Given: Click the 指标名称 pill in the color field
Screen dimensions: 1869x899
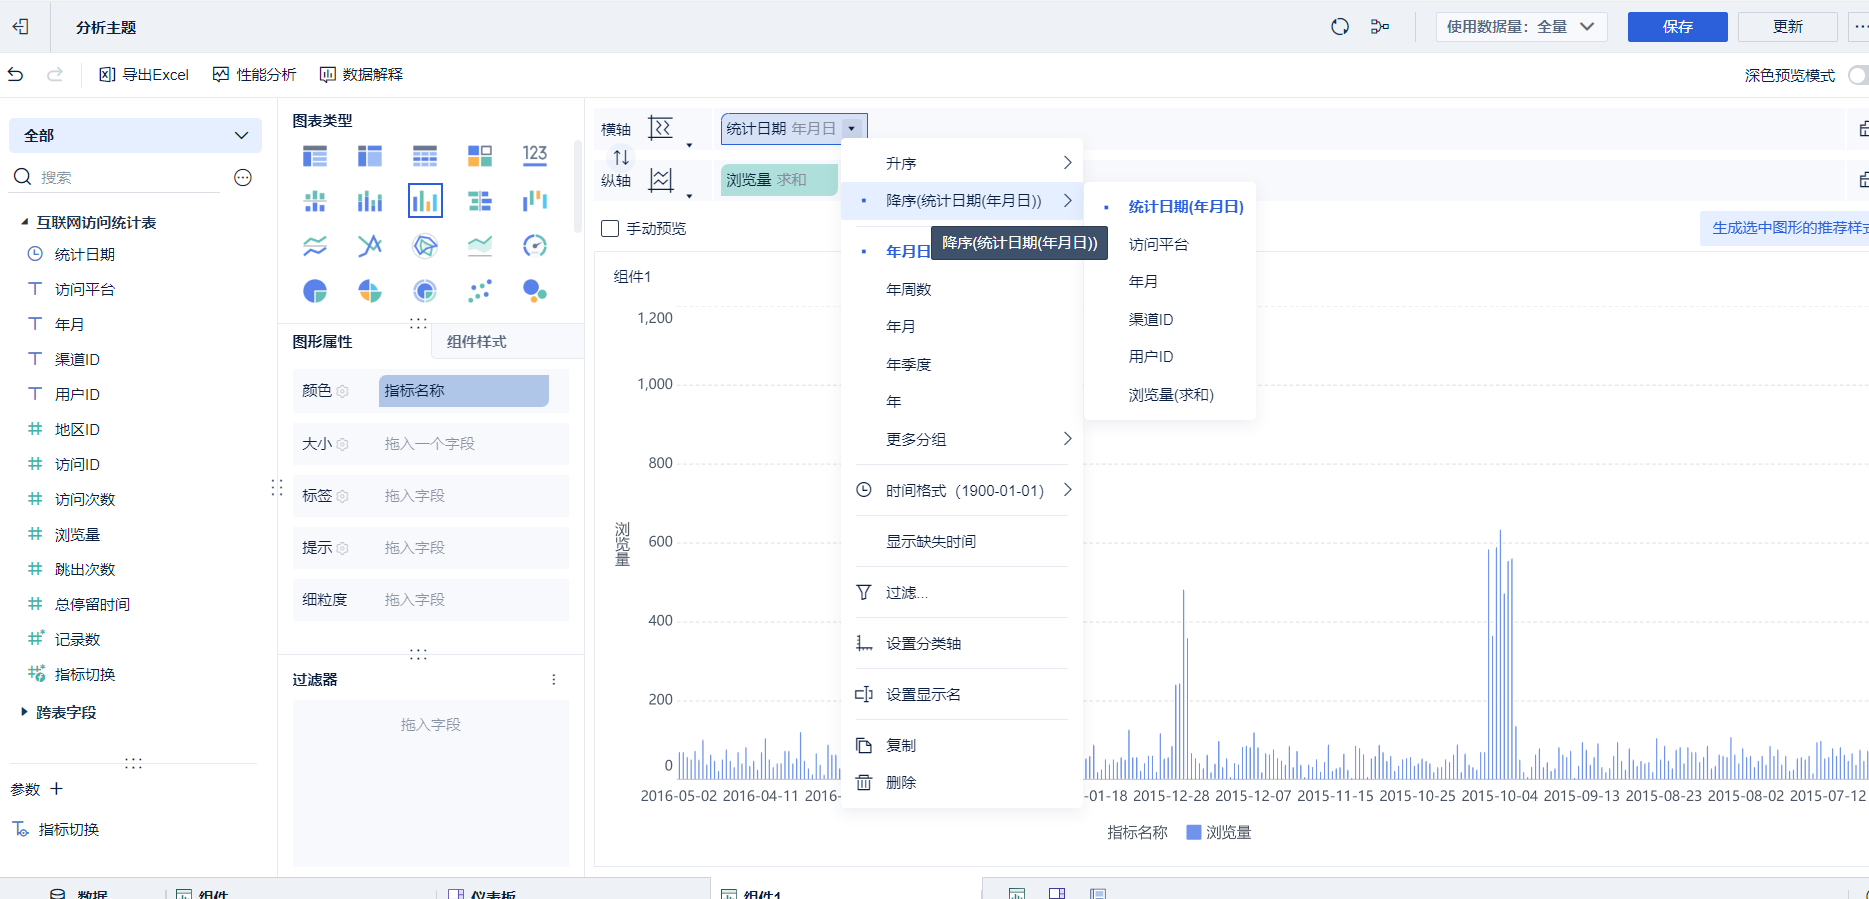Looking at the screenshot, I should pos(464,391).
